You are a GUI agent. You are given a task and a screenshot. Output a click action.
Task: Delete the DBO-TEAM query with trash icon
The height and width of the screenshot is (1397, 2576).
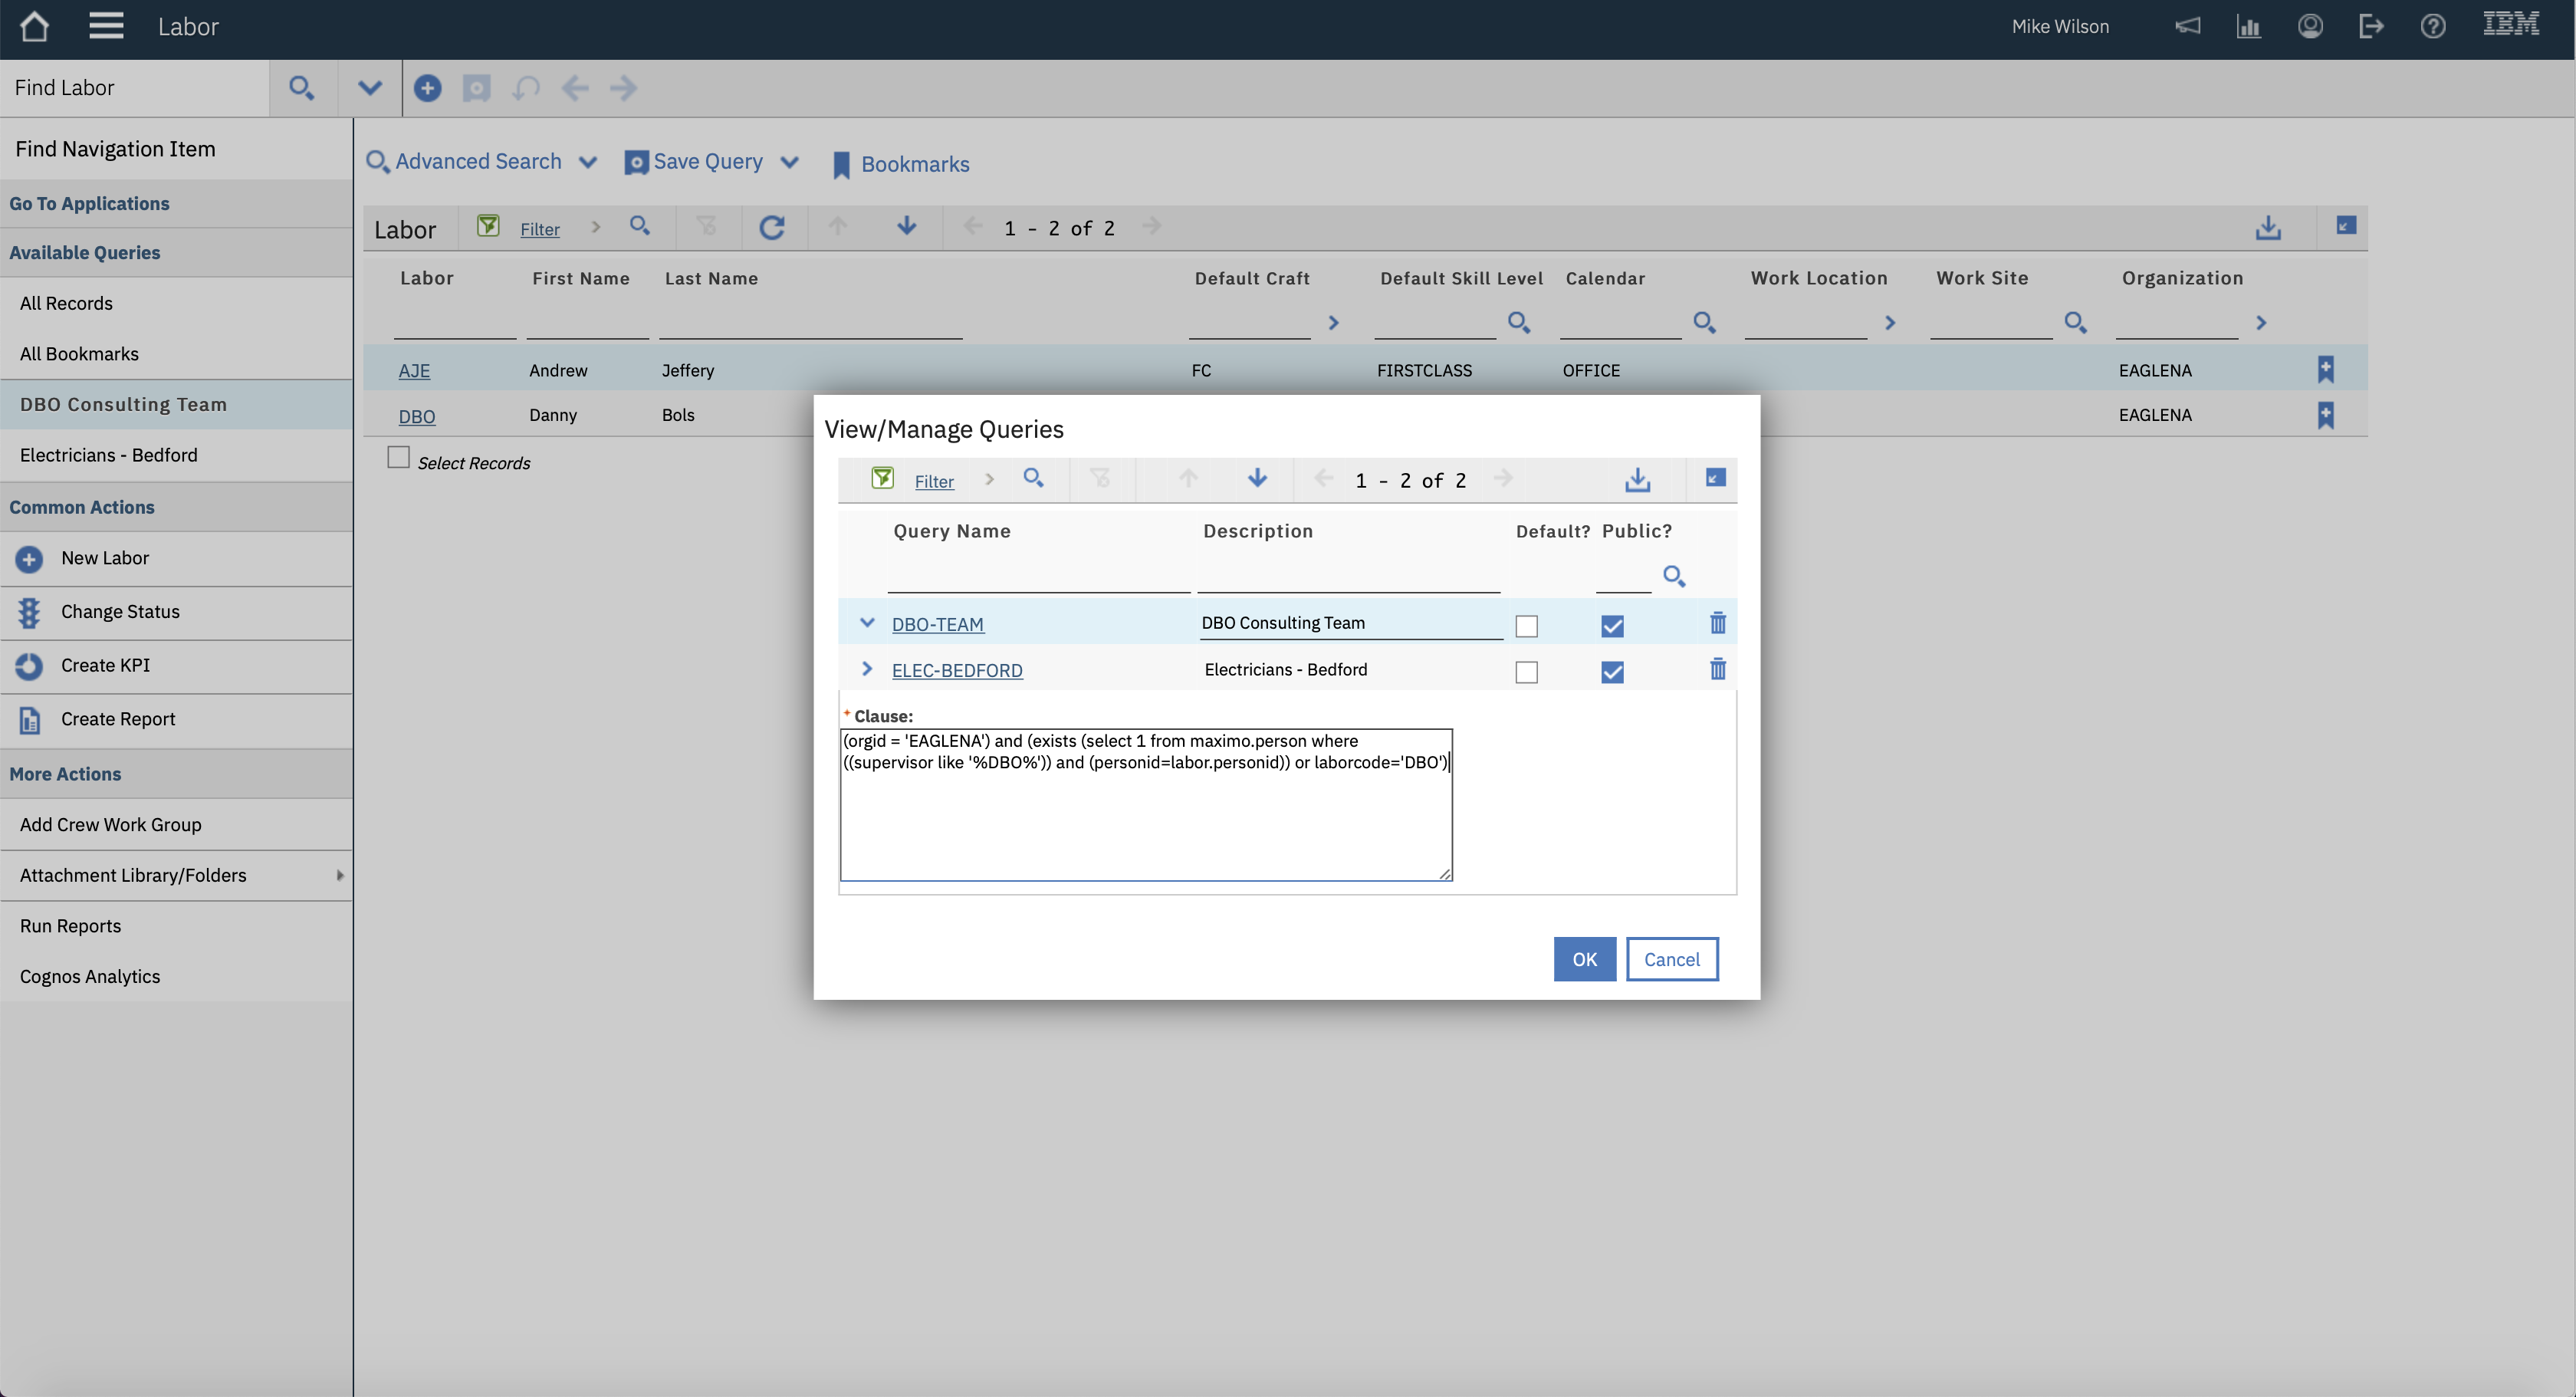[1717, 623]
